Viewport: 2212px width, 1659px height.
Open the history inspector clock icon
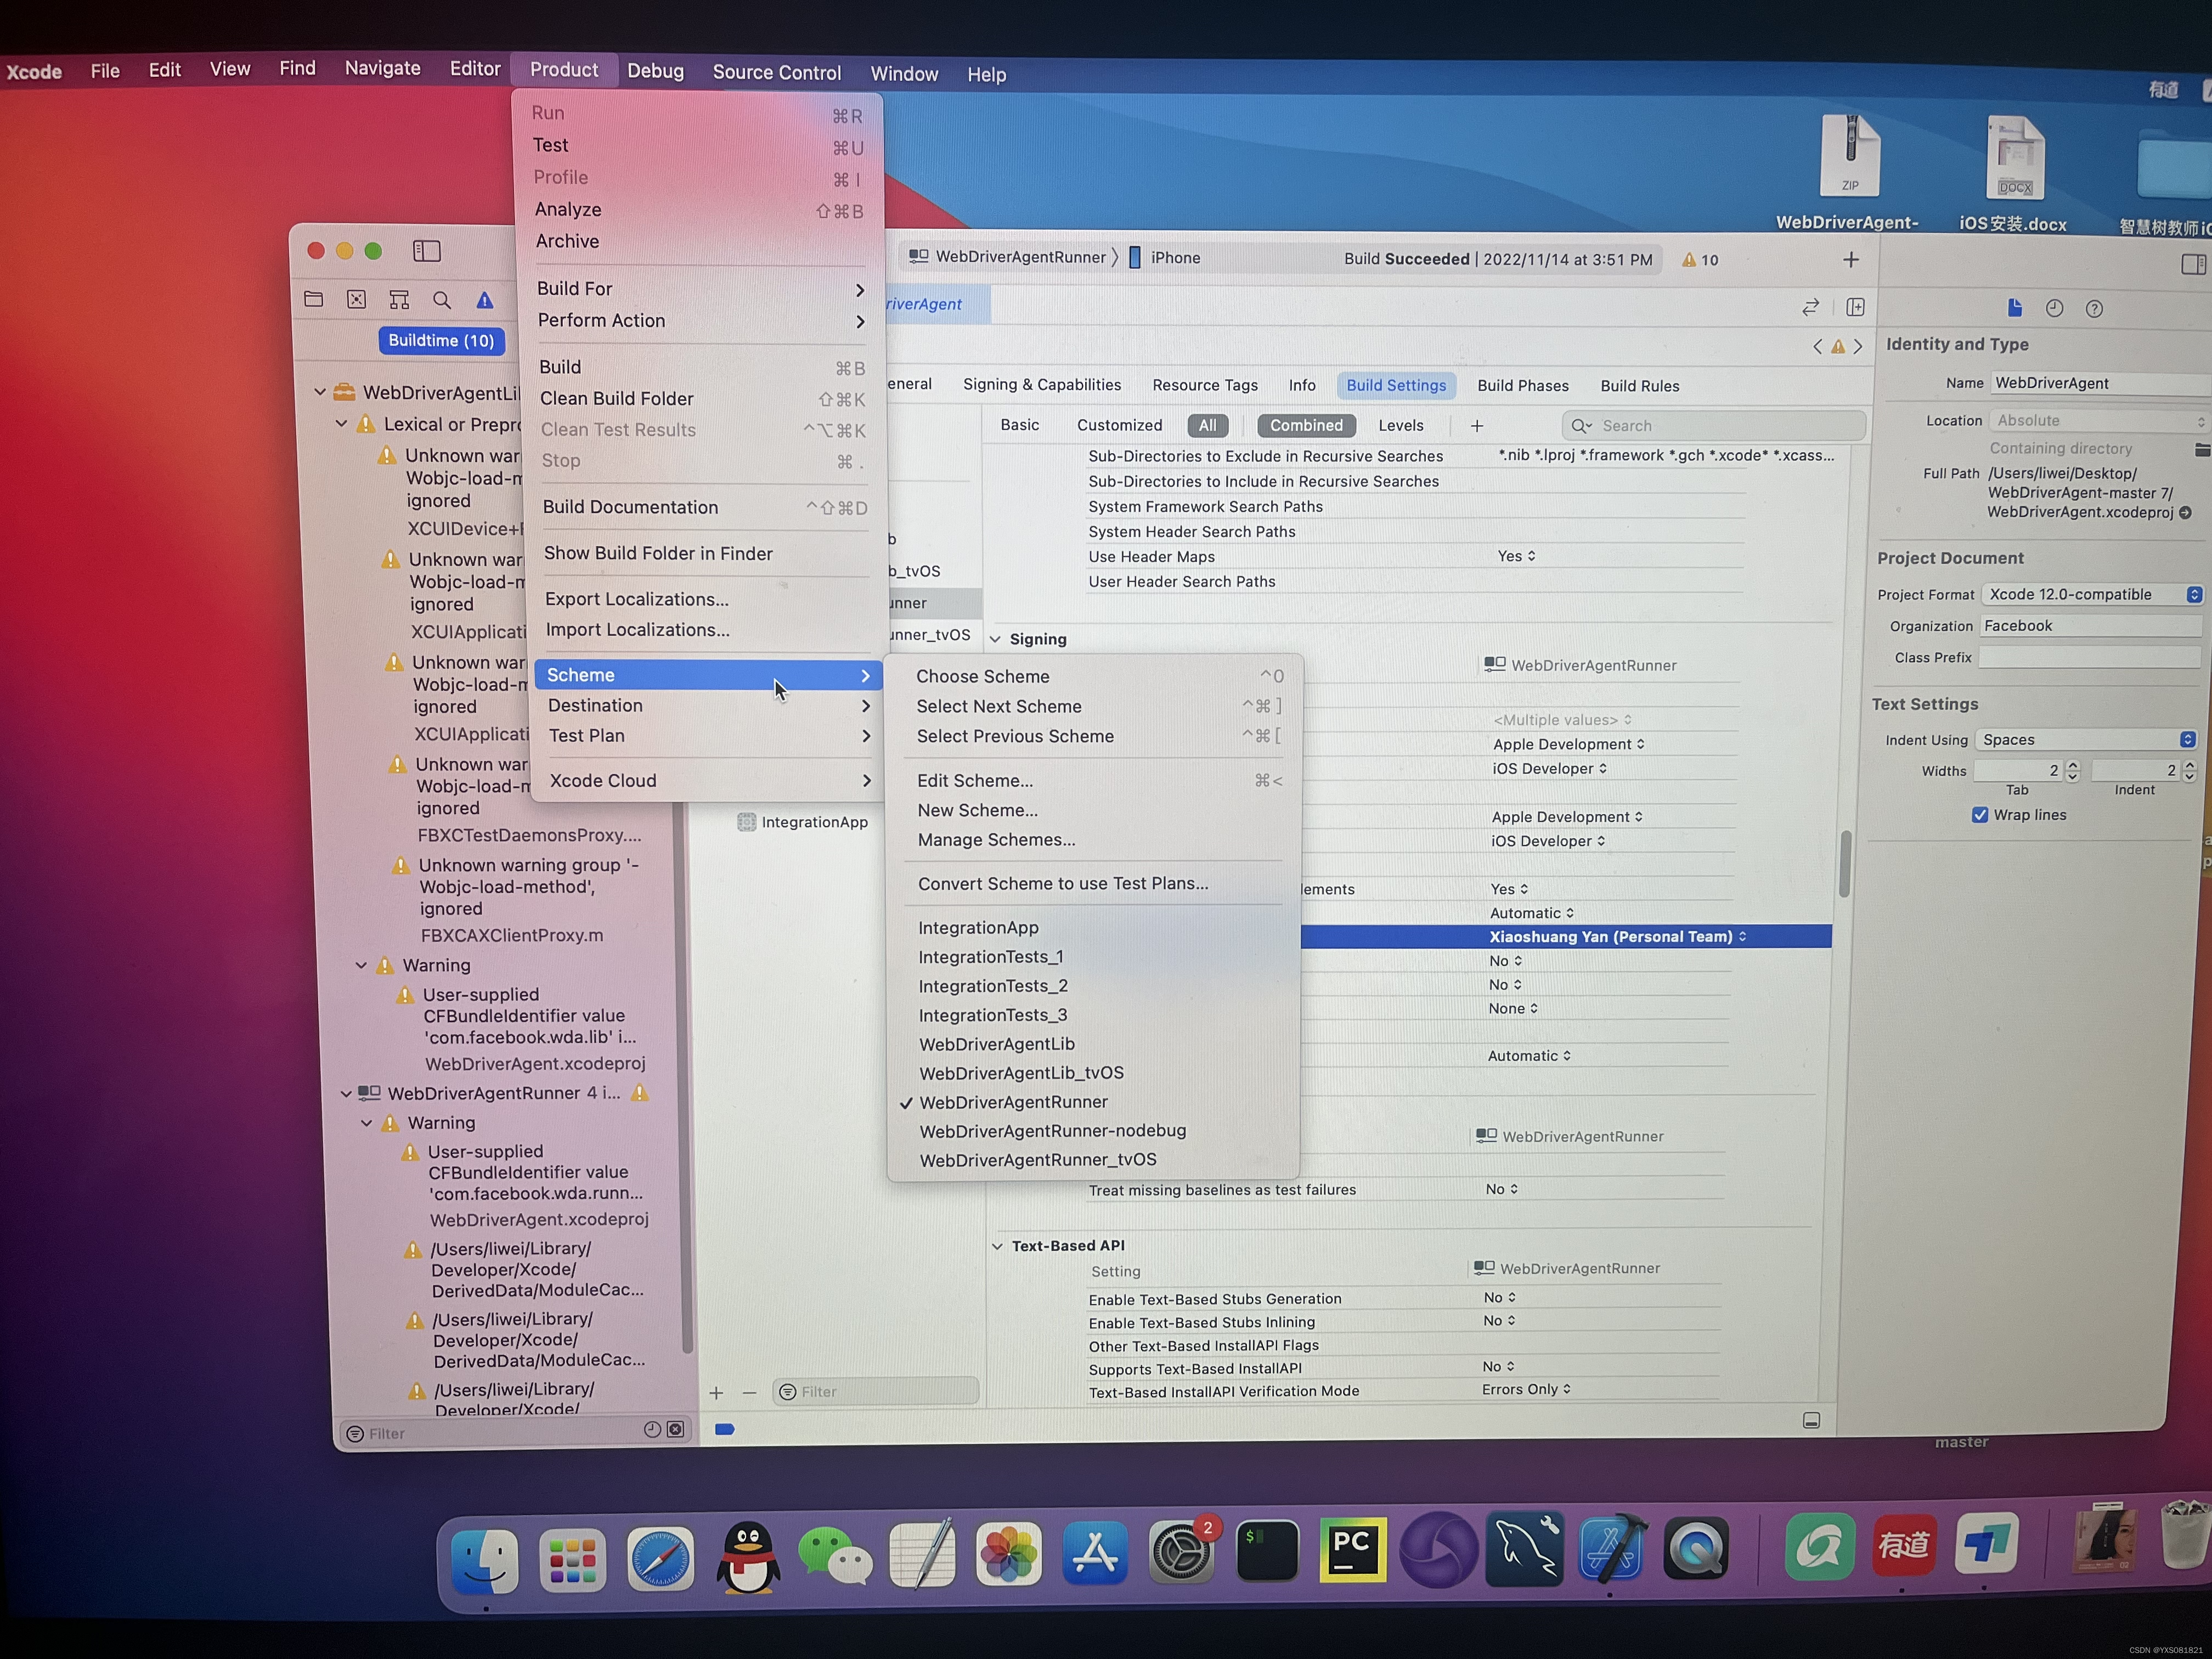click(2054, 308)
